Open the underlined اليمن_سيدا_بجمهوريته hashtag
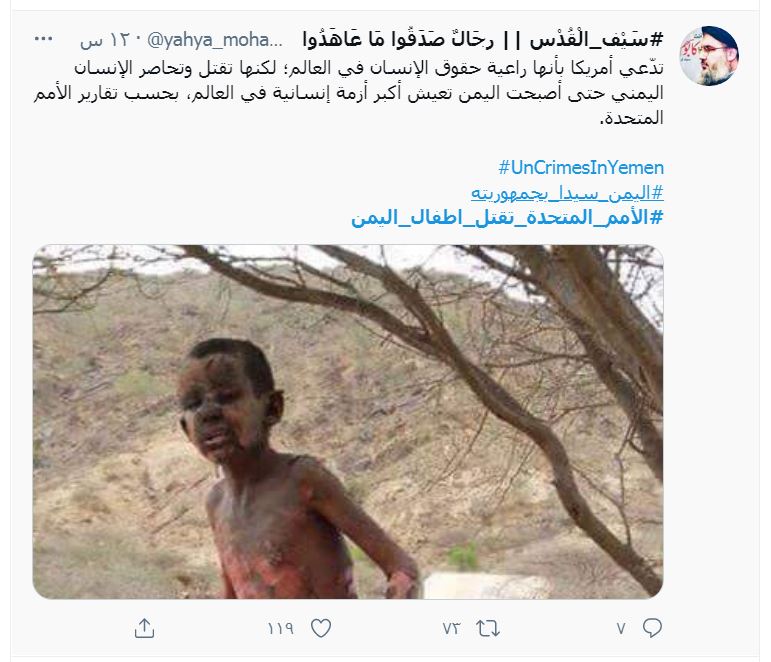This screenshot has width=771, height=662. 567,193
